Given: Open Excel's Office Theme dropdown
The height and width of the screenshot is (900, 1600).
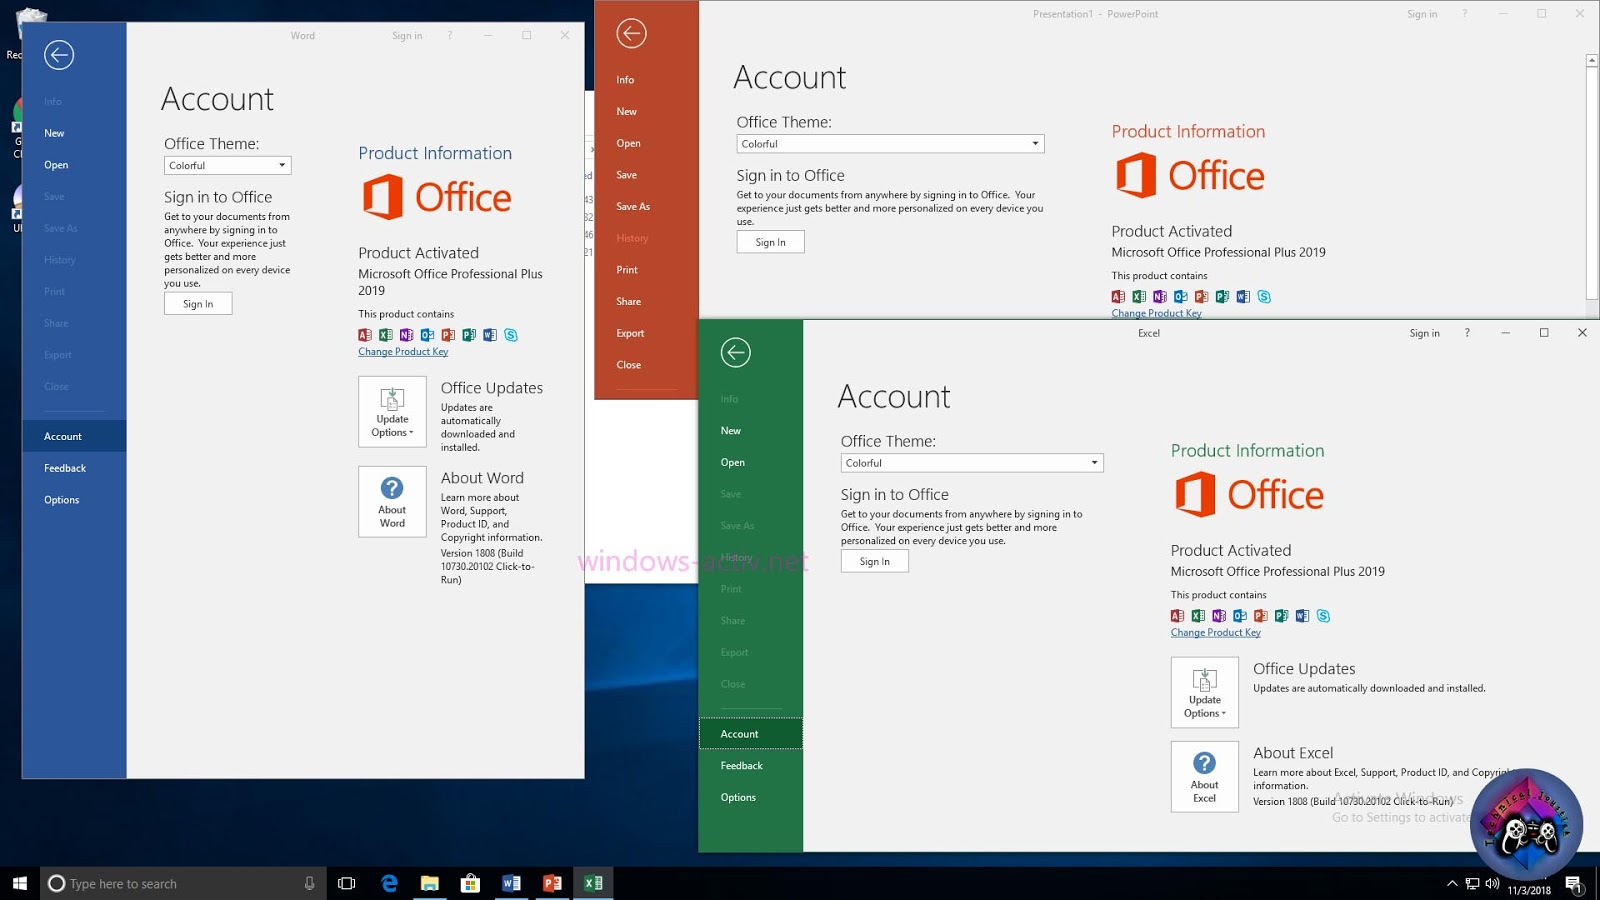Looking at the screenshot, I should tap(972, 463).
